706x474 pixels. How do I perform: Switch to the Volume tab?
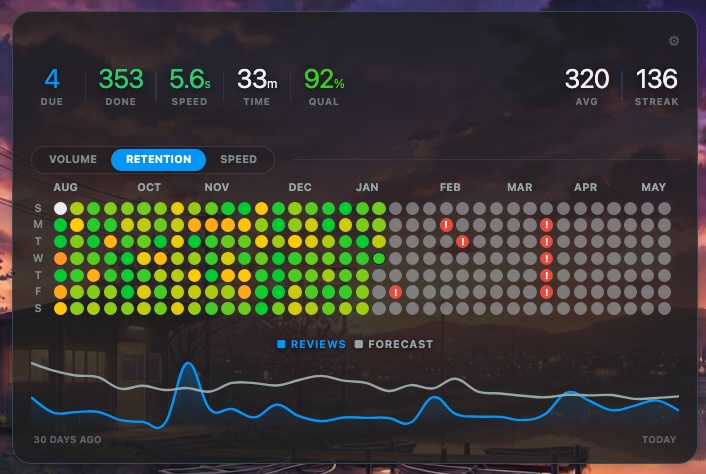click(73, 159)
